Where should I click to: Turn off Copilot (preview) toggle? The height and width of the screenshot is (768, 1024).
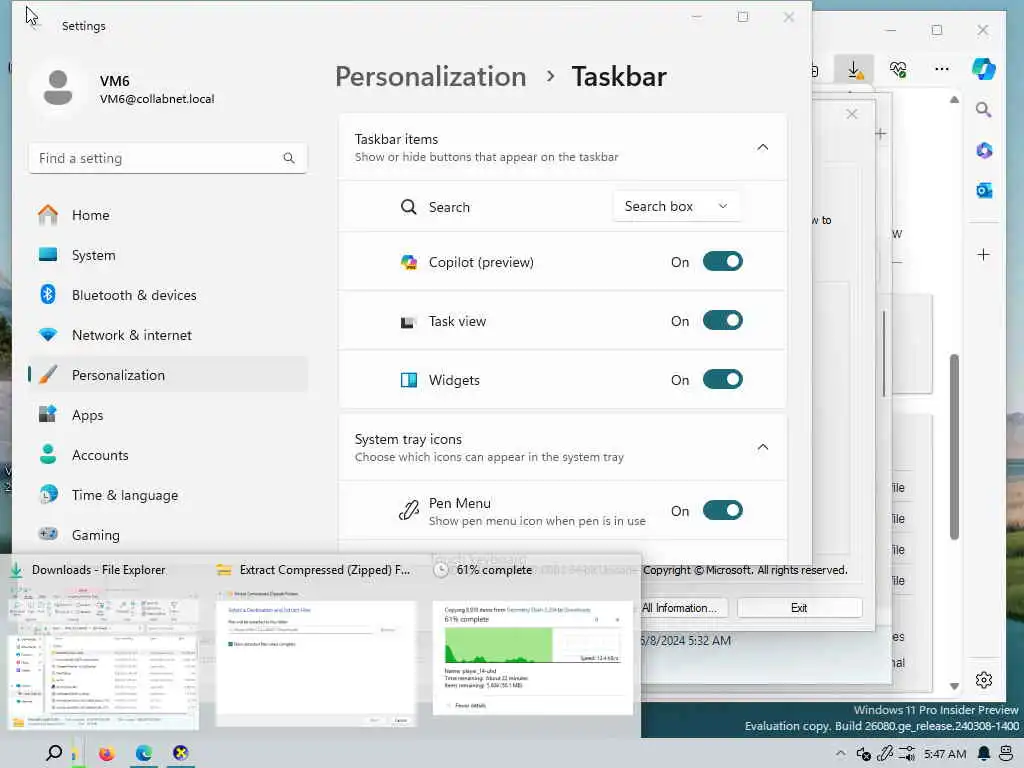tap(722, 262)
